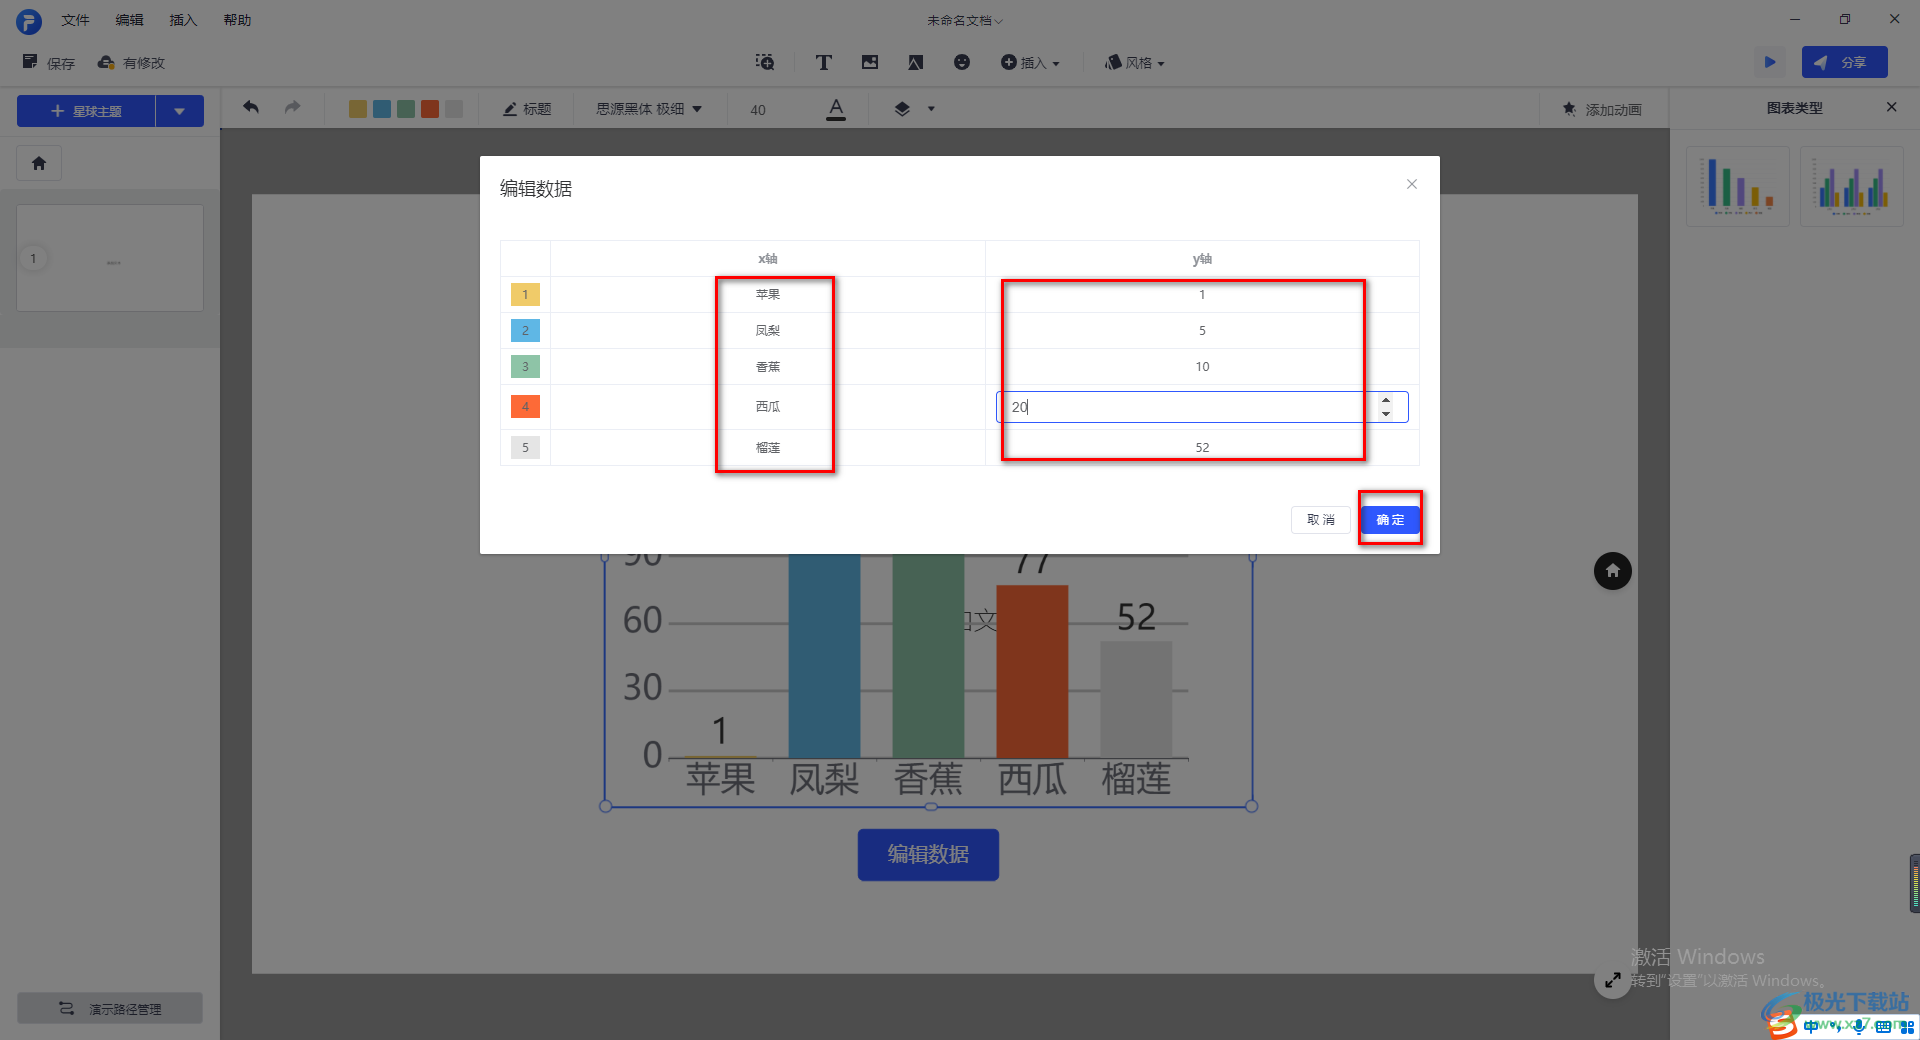Select the y-axis cell with value 10
This screenshot has width=1920, height=1040.
click(1202, 367)
